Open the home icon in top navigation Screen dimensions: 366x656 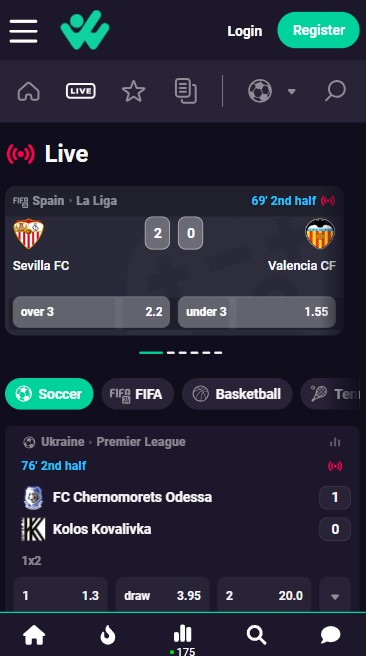[x=28, y=91]
